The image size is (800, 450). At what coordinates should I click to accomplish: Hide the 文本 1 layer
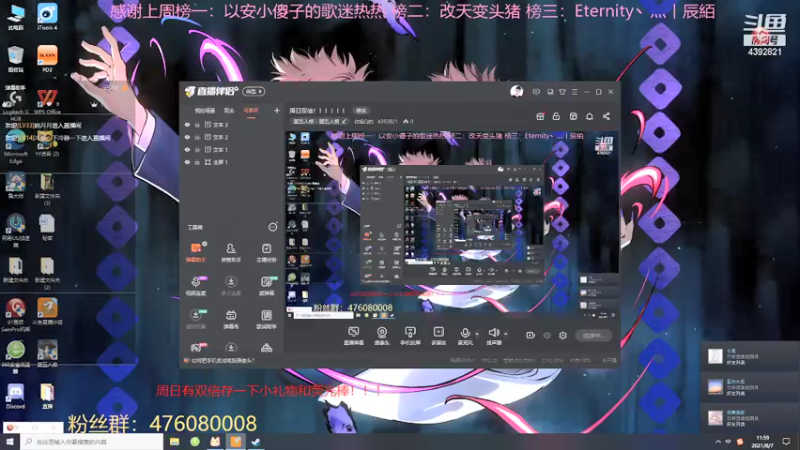(187, 149)
